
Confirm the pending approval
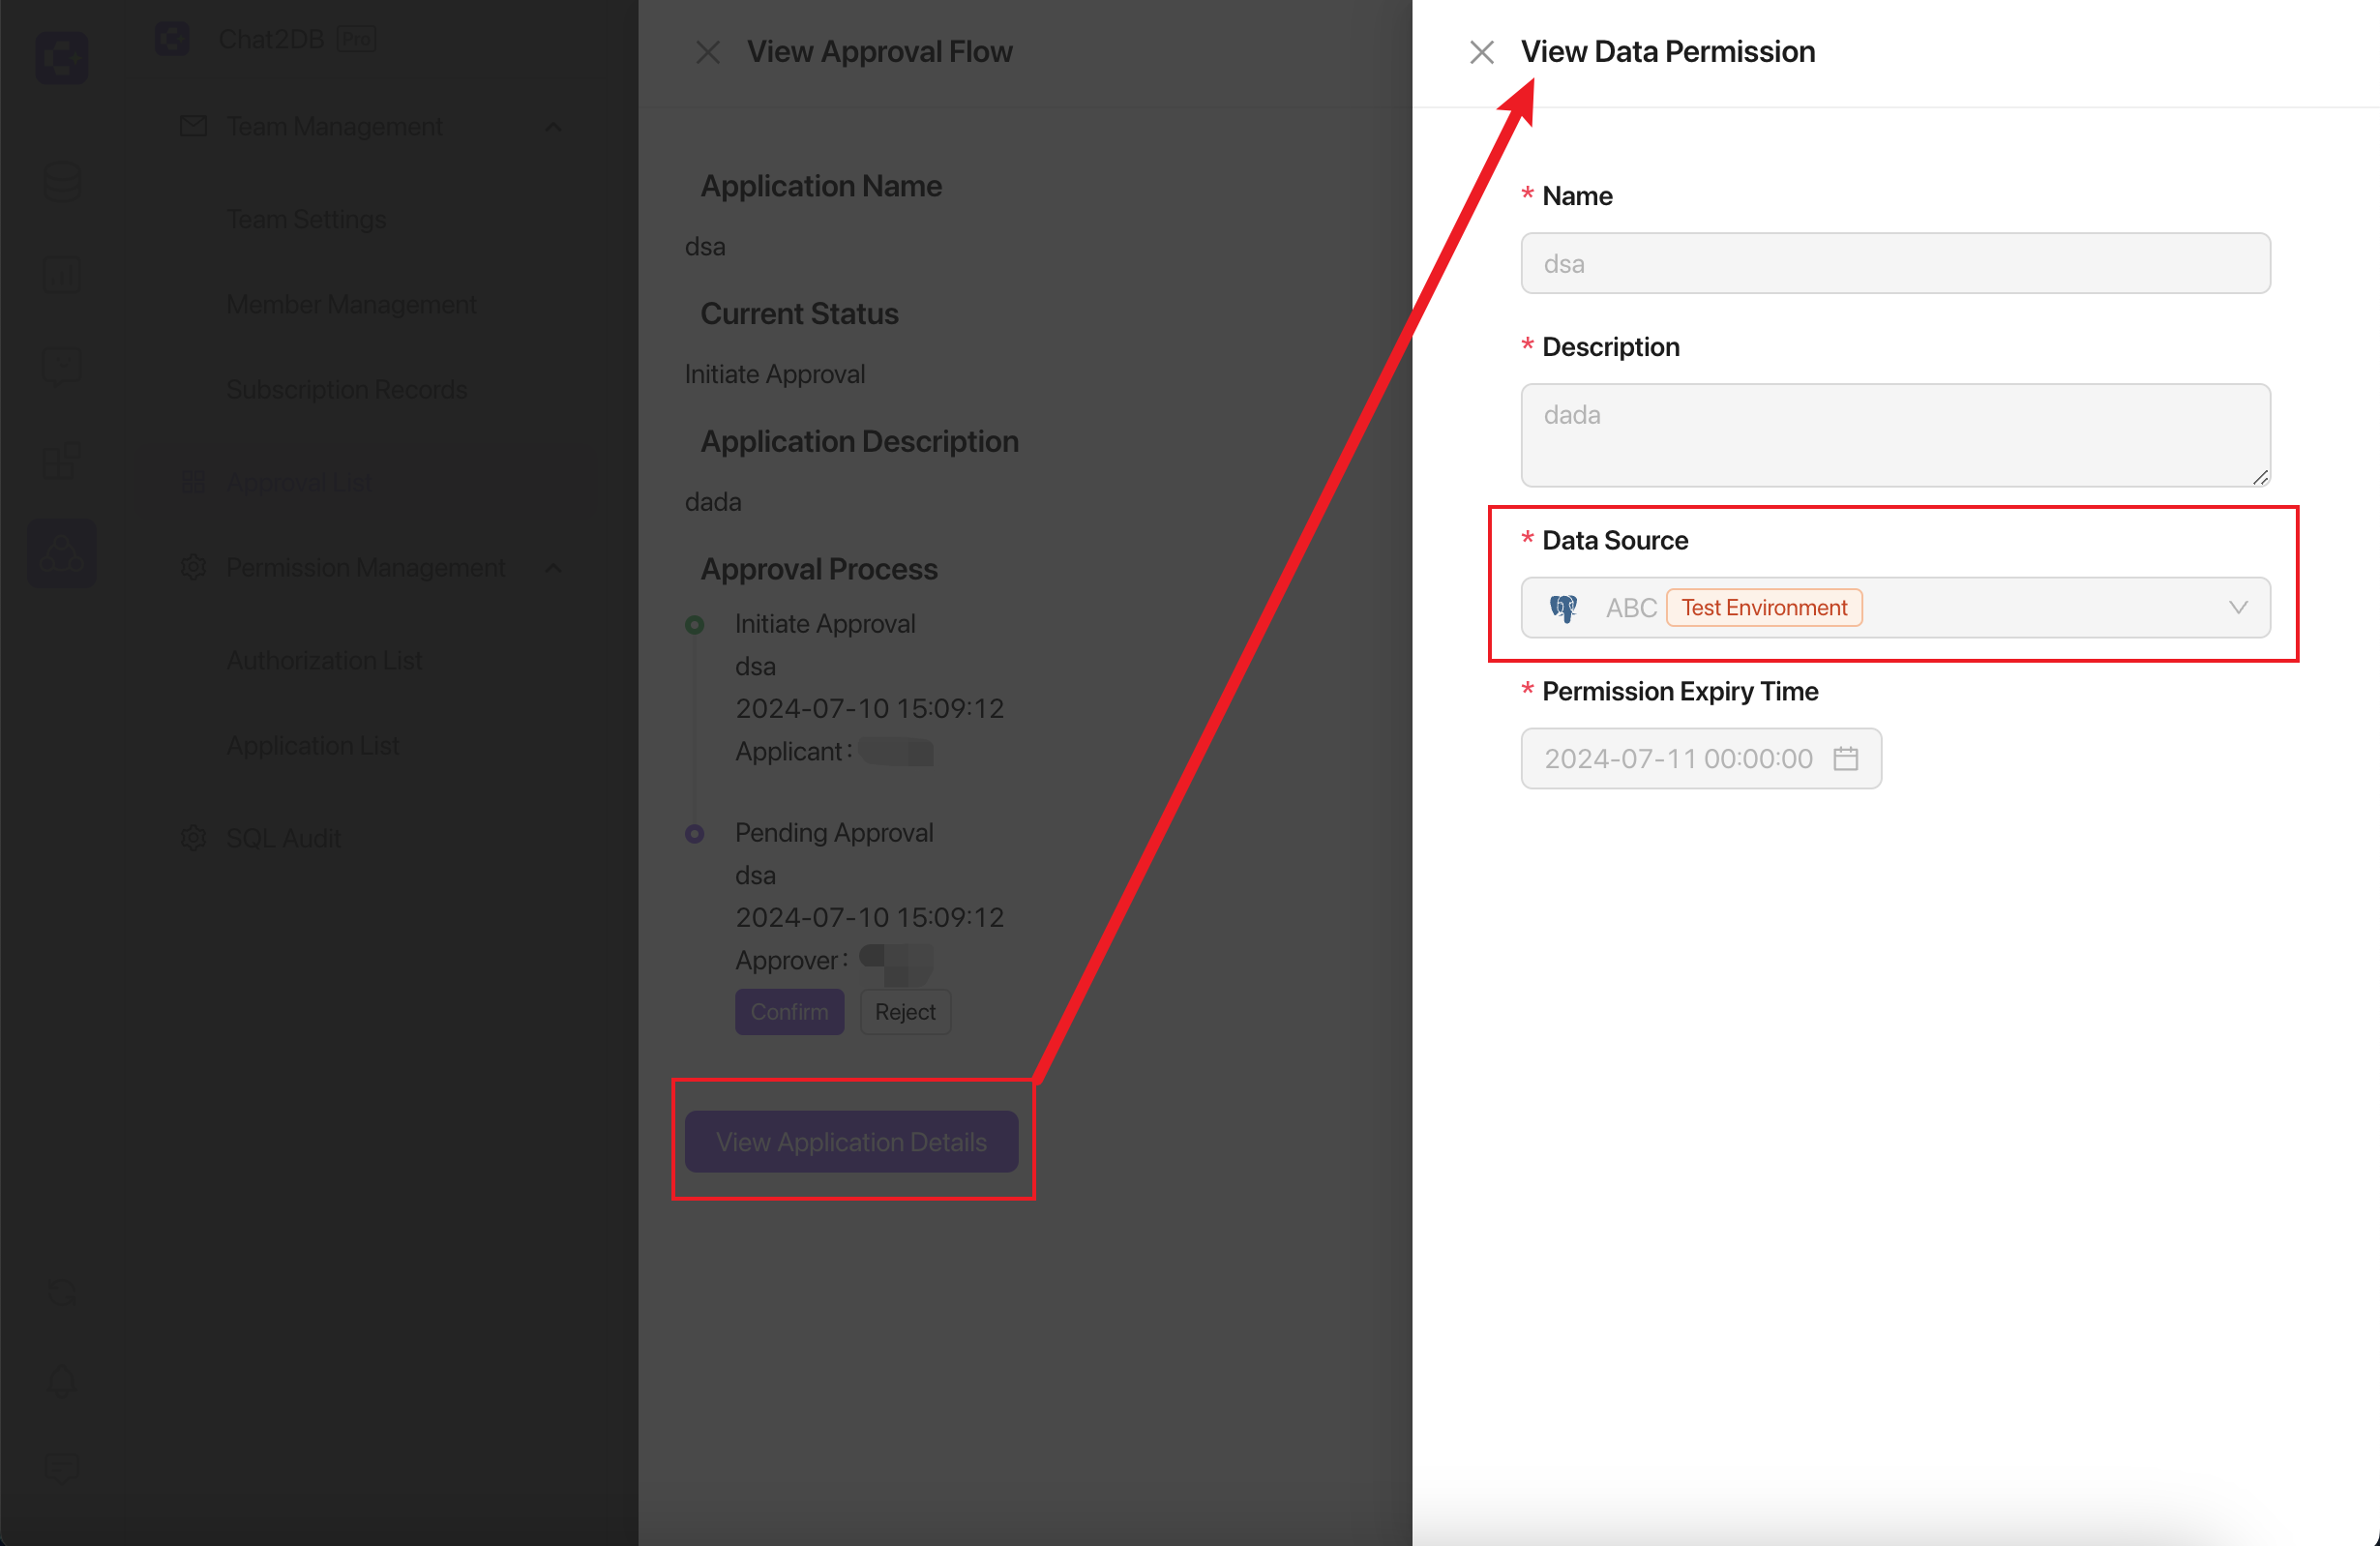pos(789,1012)
